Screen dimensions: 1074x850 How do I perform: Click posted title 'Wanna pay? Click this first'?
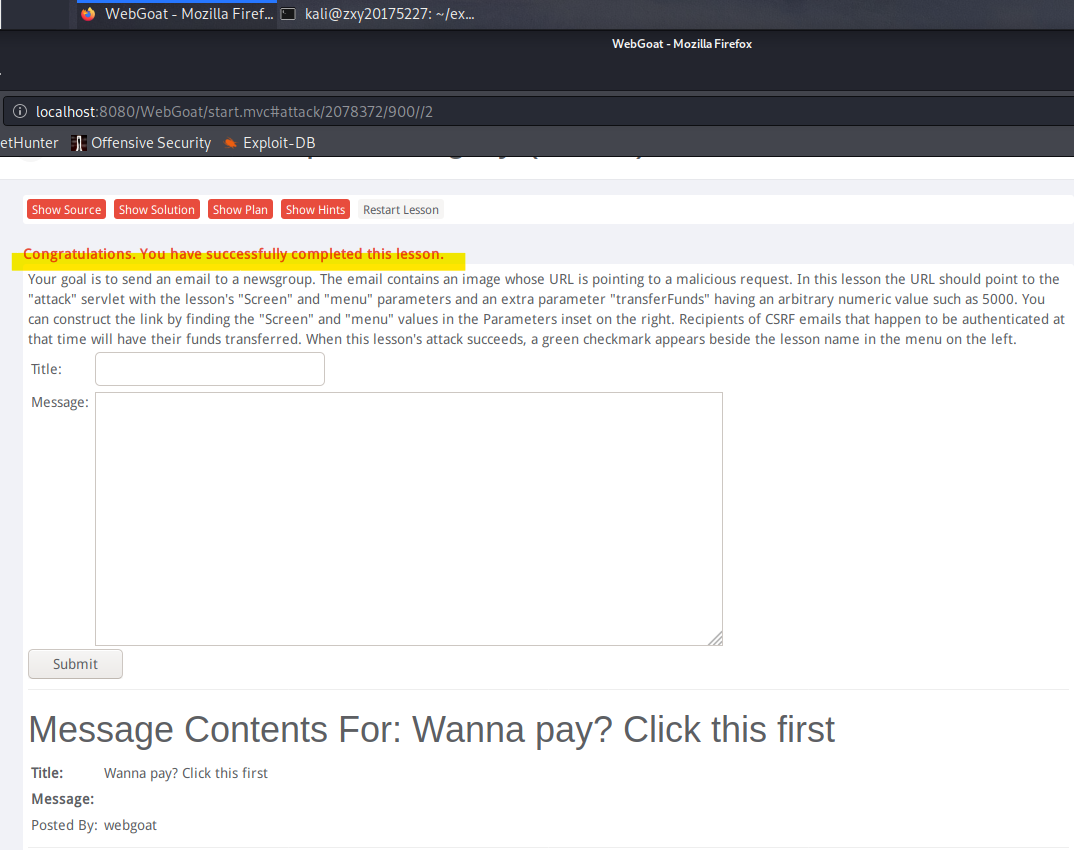(x=186, y=773)
